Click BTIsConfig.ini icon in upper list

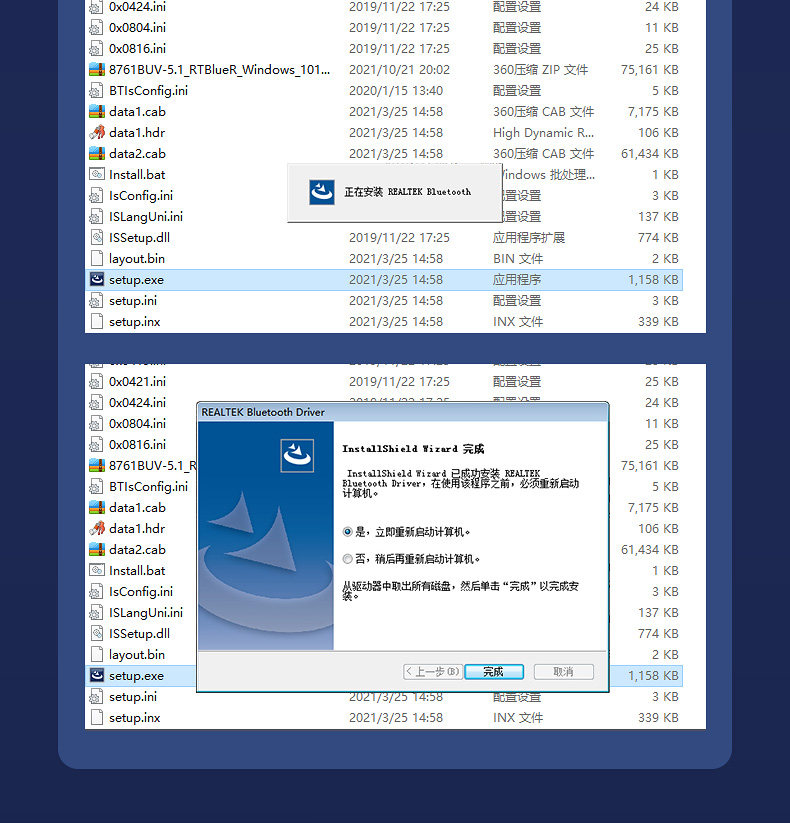point(96,91)
